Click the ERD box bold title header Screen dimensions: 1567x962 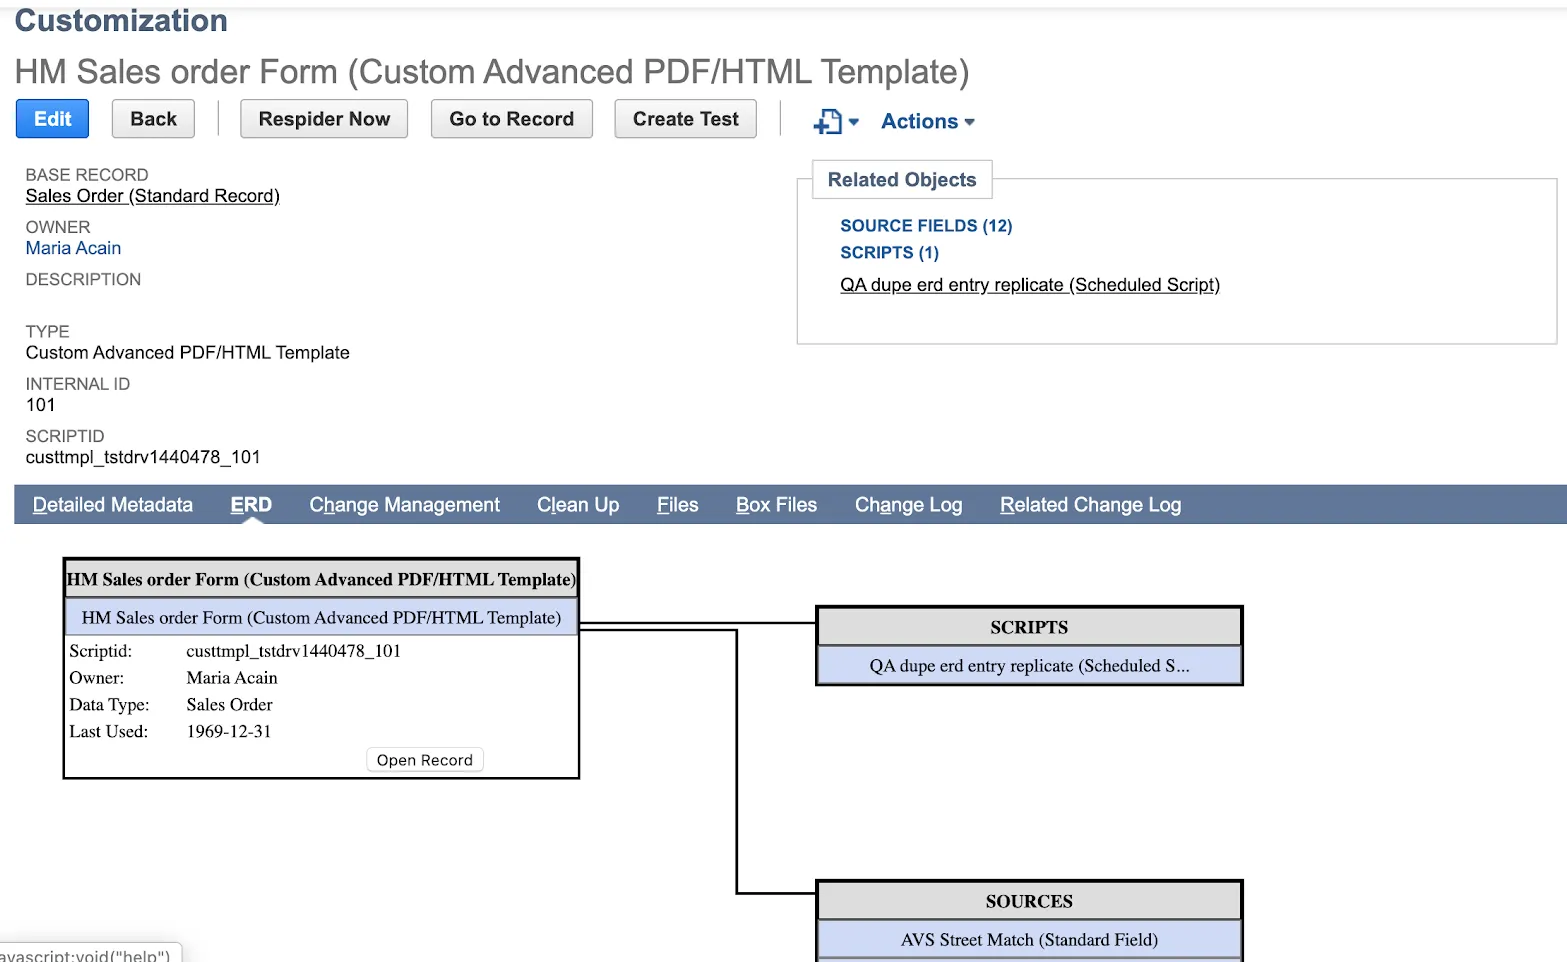coord(321,579)
